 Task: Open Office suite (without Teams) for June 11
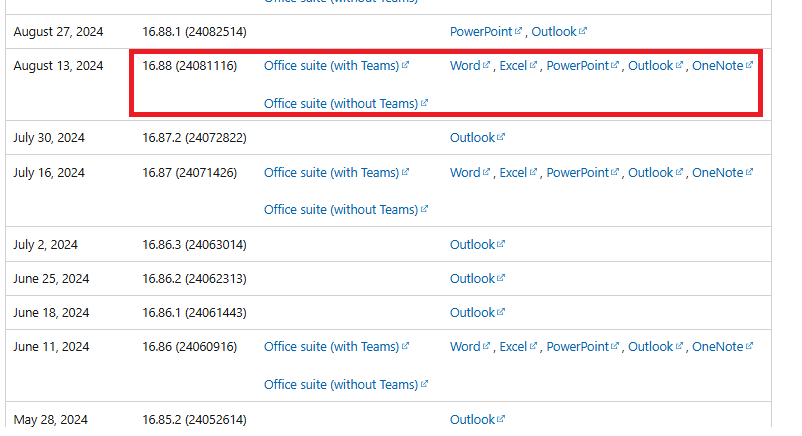pos(346,385)
